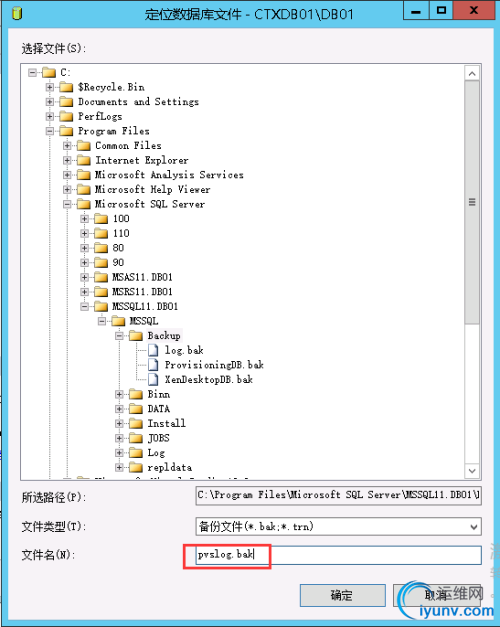Click the ProvisioningDB.bak file icon
Image resolution: width=500 pixels, height=627 pixels.
(153, 365)
